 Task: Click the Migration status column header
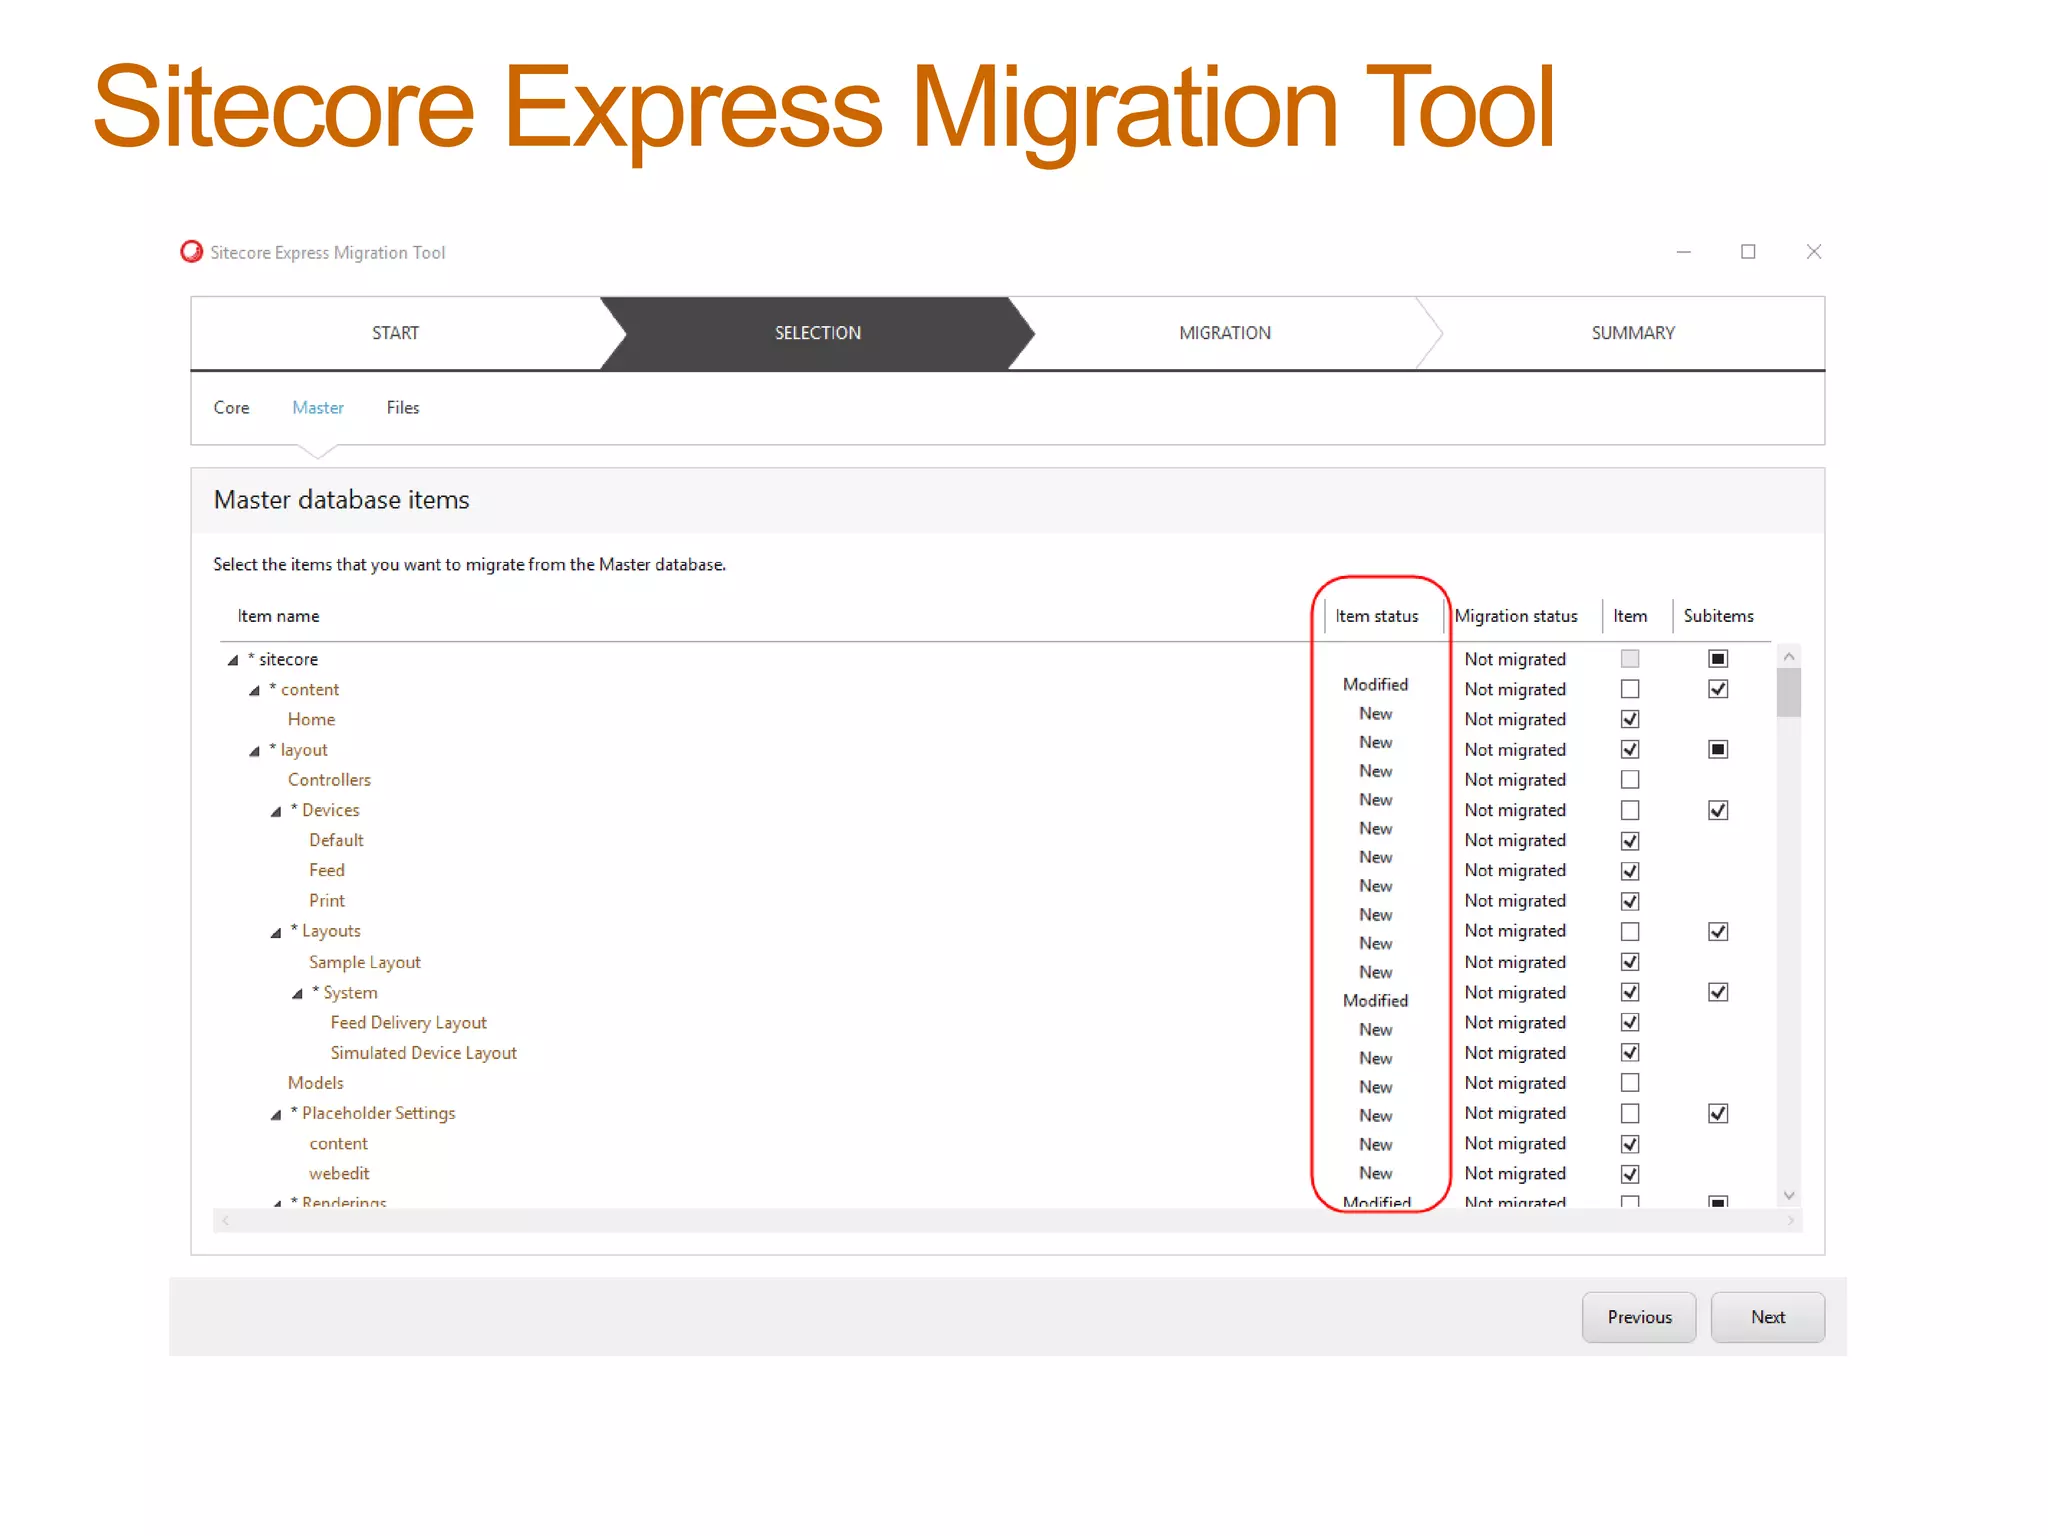coord(1516,616)
